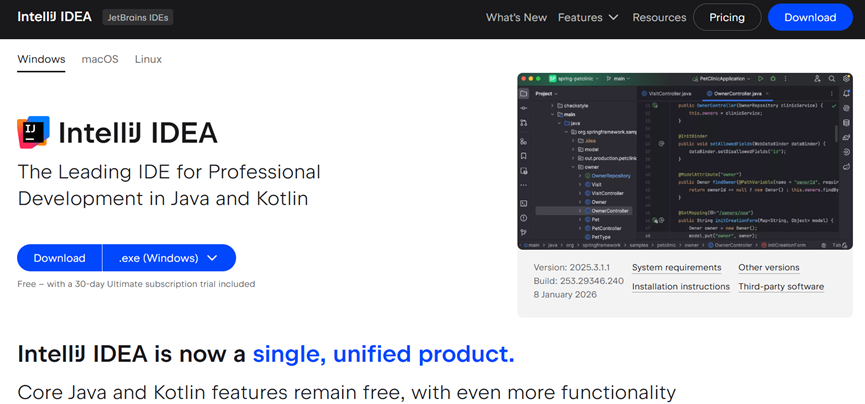
Task: Click the AI Assistant spiral icon in IDE
Action: (x=846, y=108)
